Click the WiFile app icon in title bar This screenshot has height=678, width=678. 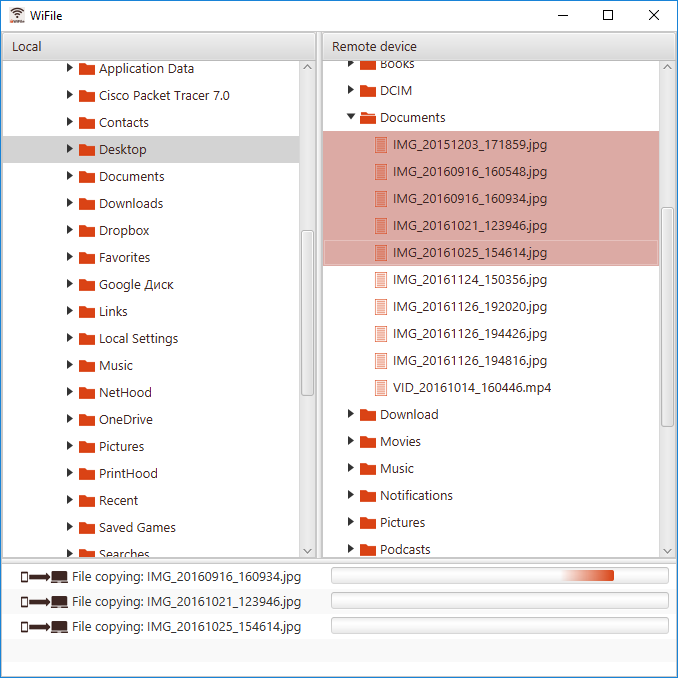coord(17,15)
